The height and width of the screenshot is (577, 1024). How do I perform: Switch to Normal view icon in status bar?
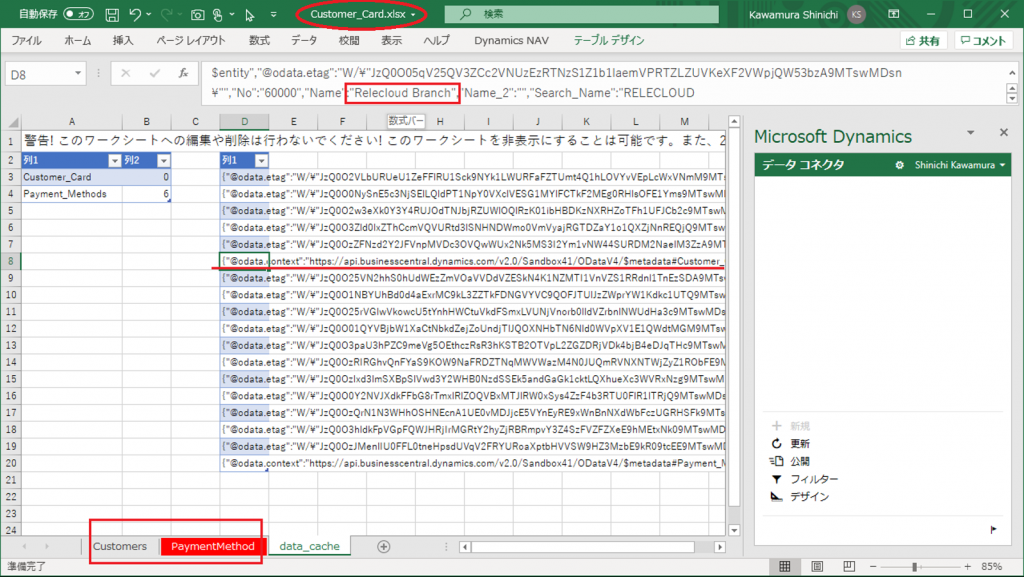click(x=784, y=566)
